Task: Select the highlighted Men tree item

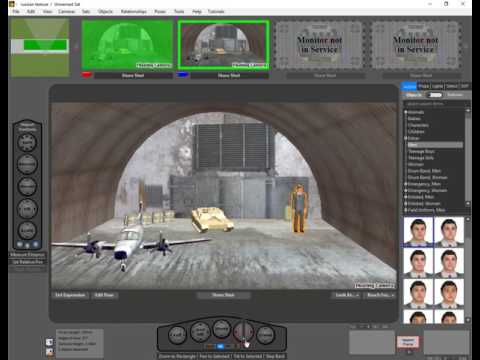Action: click(435, 145)
